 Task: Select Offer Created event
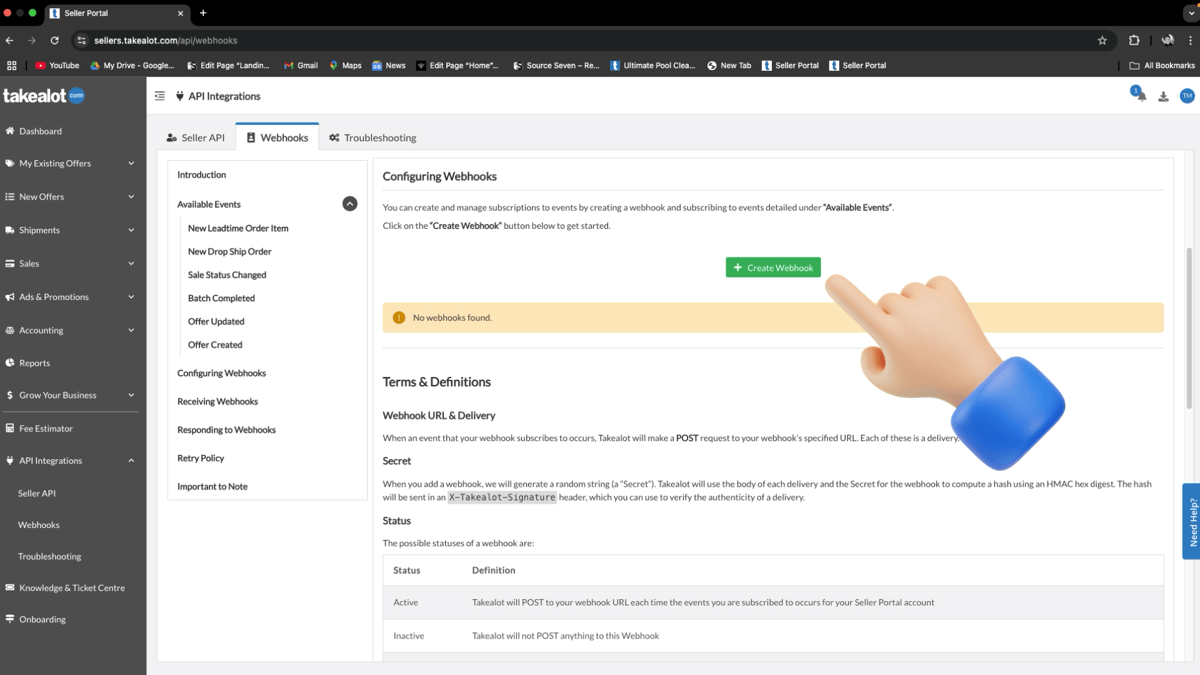(215, 345)
